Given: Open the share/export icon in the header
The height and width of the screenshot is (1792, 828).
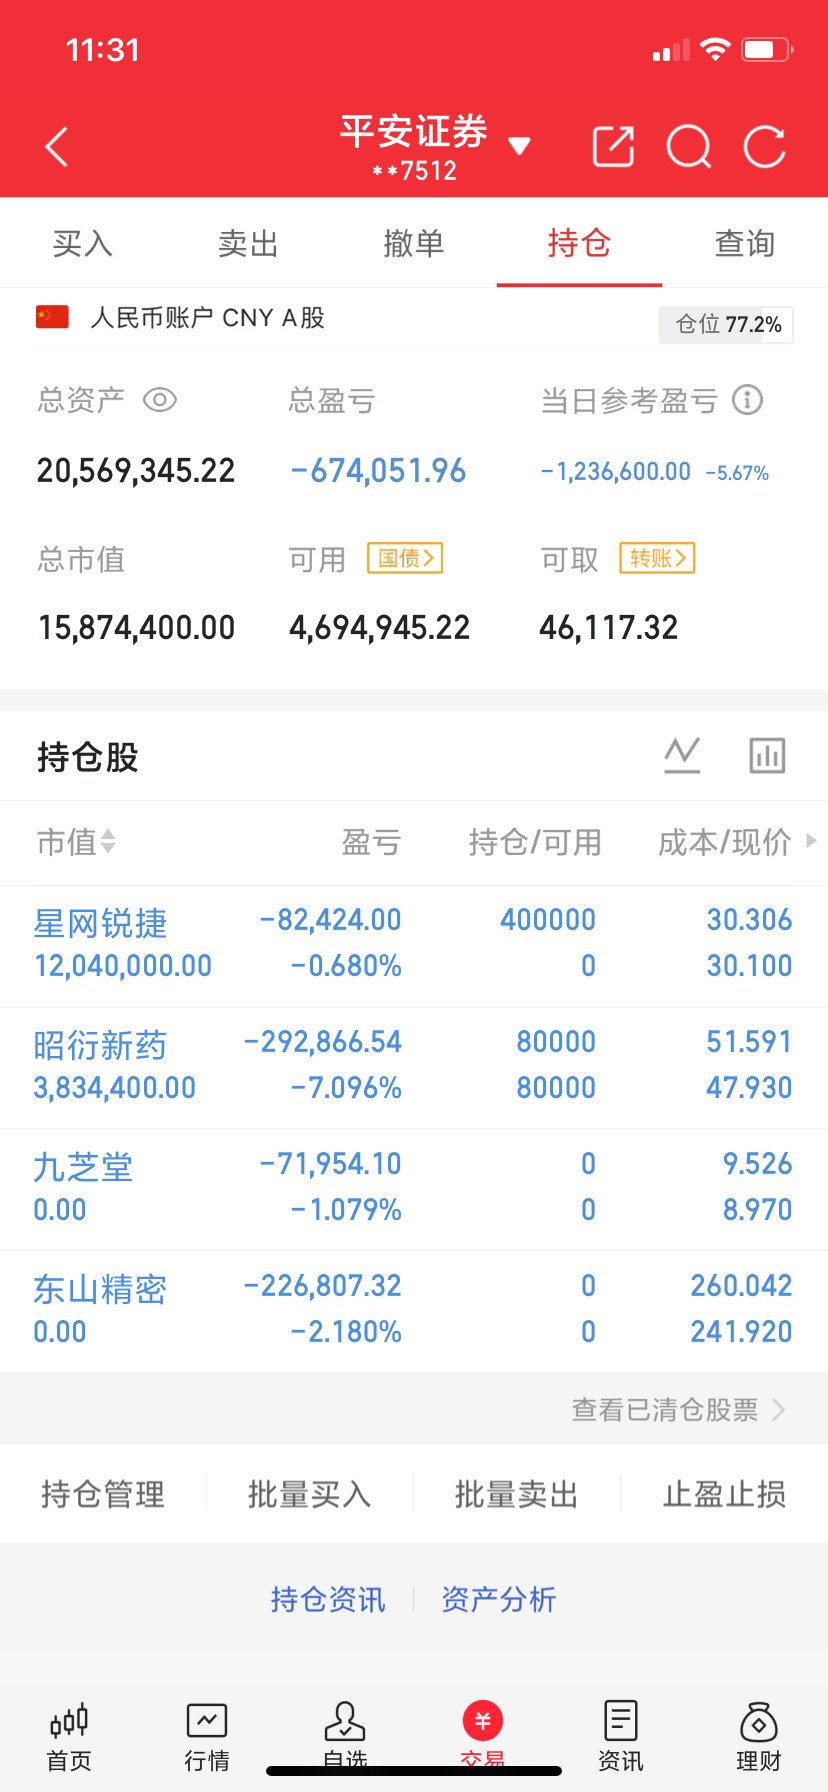Looking at the screenshot, I should (x=613, y=146).
